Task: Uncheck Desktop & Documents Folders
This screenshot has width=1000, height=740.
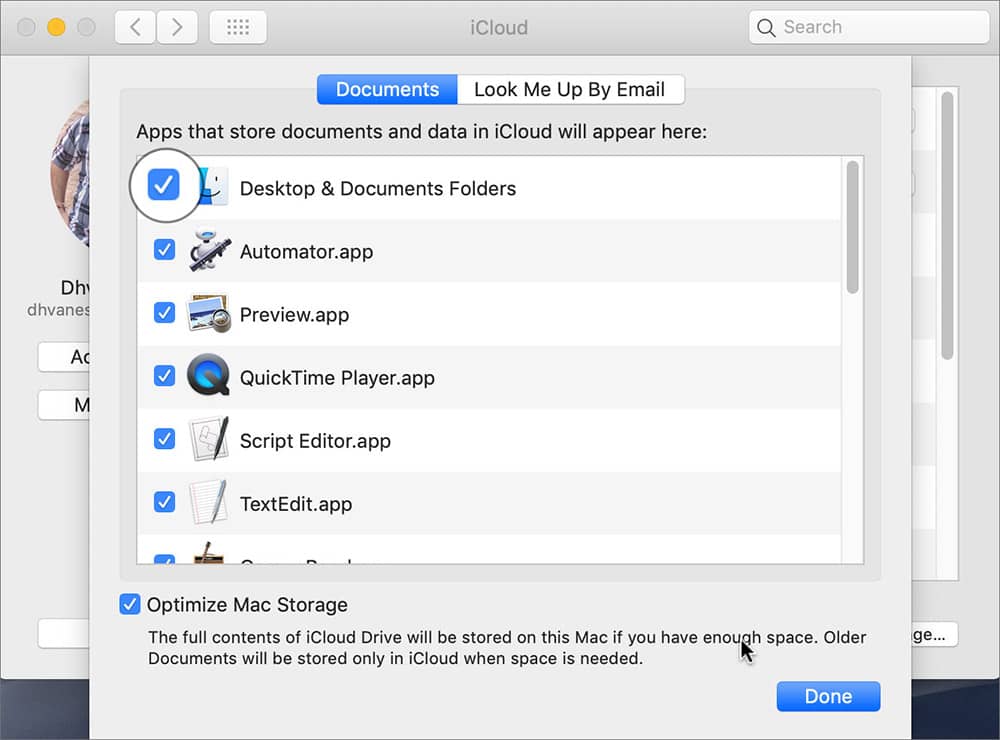Action: [164, 184]
